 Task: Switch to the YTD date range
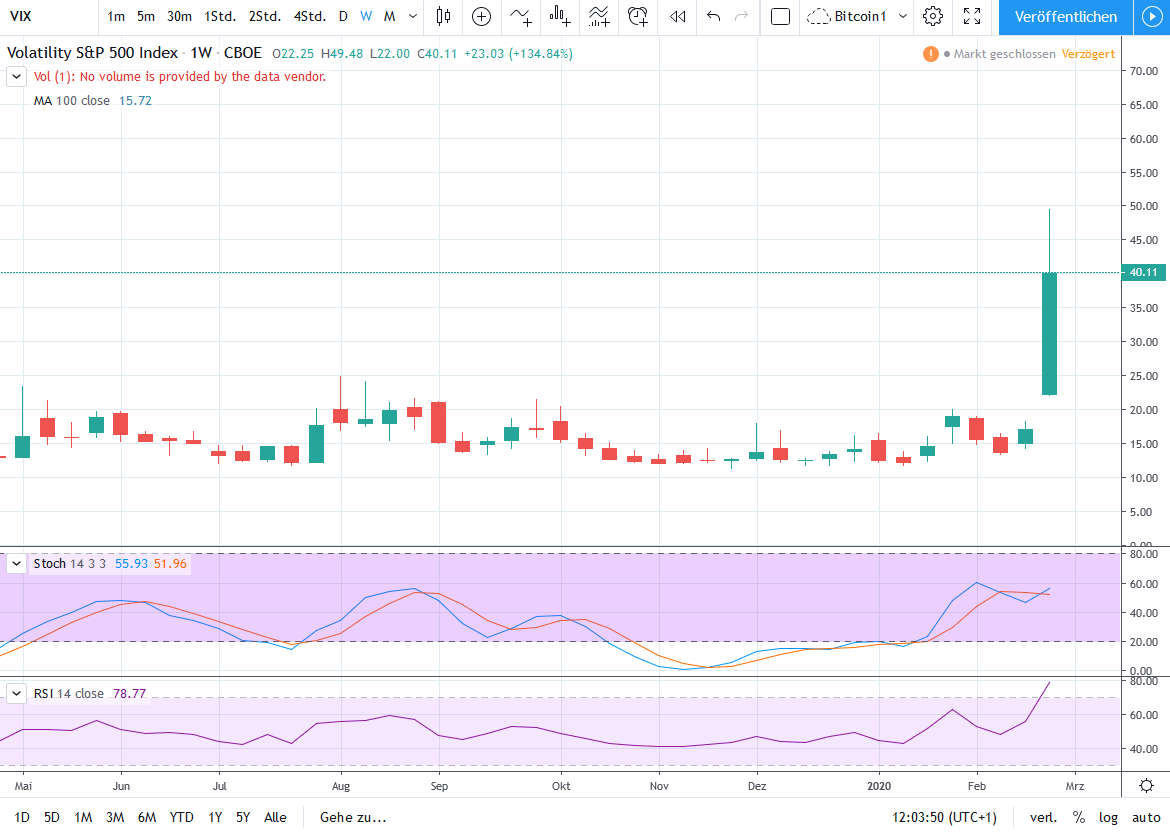pos(181,817)
